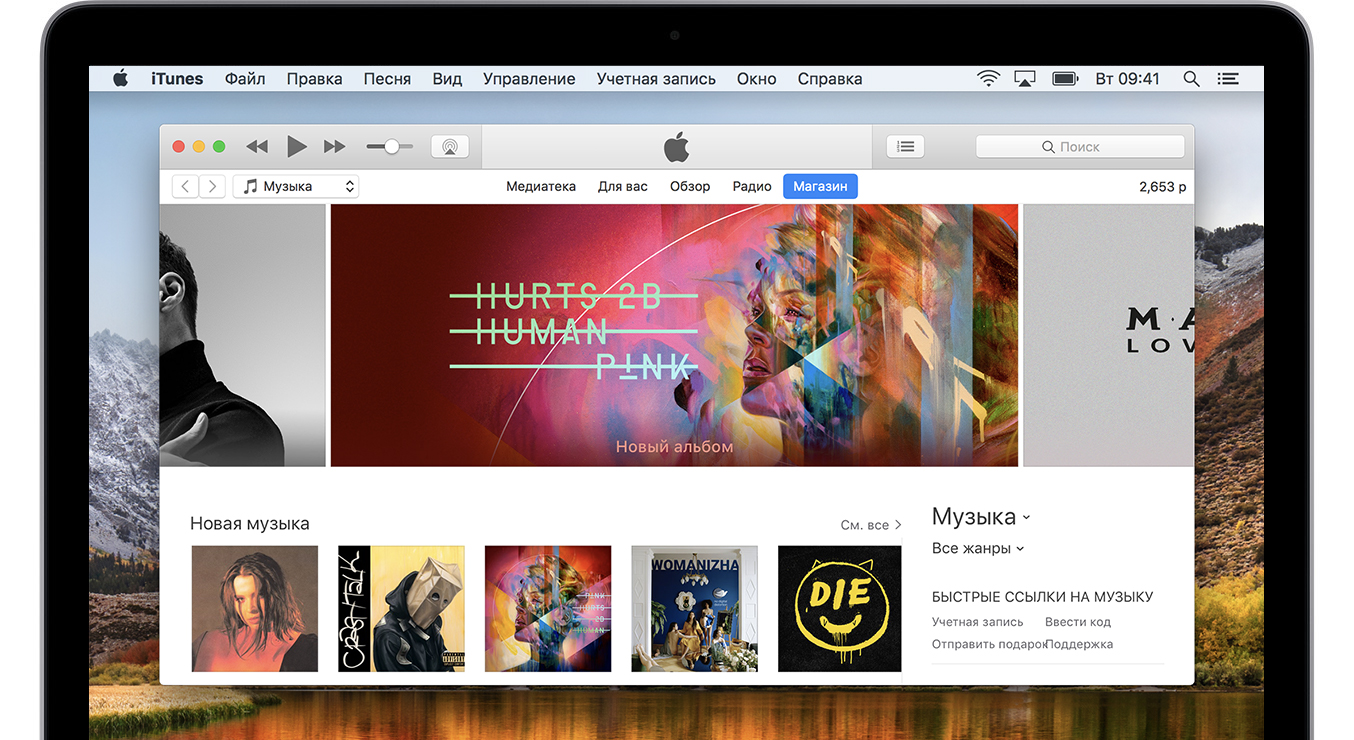Open the Apple menu

120,79
